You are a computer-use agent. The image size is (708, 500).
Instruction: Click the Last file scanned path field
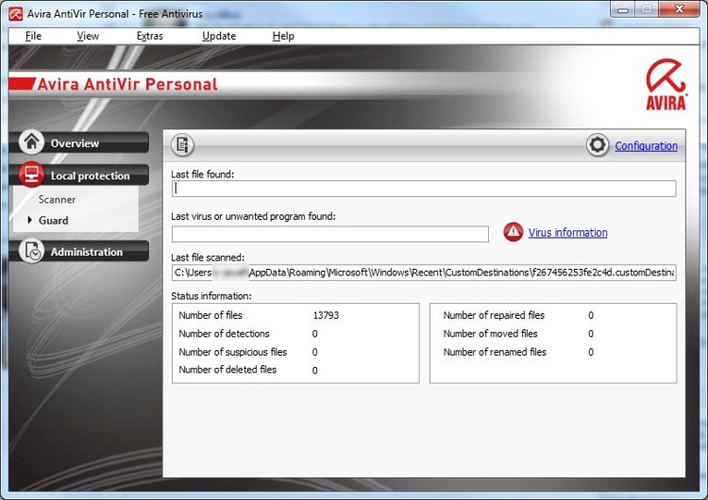424,272
